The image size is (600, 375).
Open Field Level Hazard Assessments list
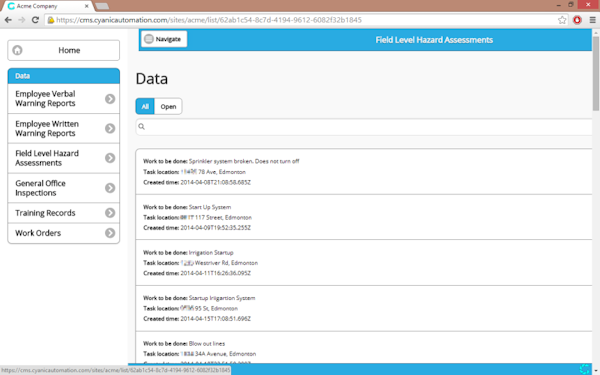[x=64, y=158]
